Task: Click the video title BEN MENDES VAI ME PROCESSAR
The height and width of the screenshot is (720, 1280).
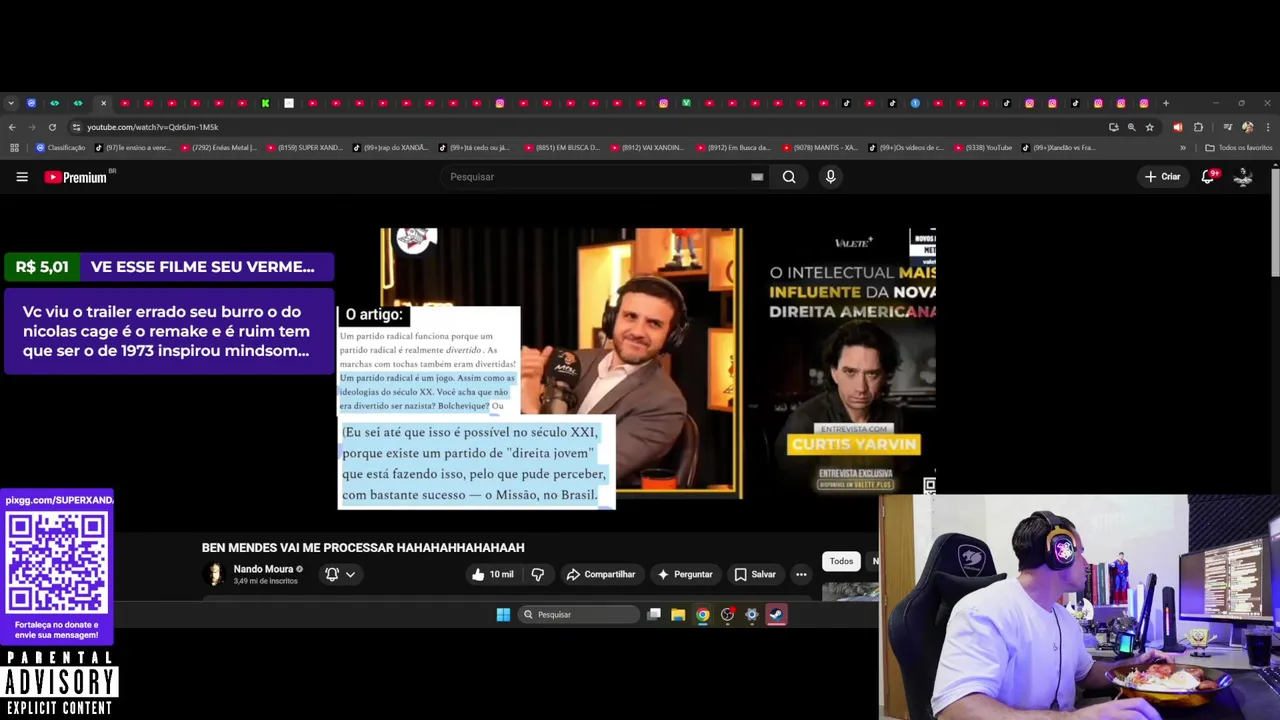Action: point(363,548)
